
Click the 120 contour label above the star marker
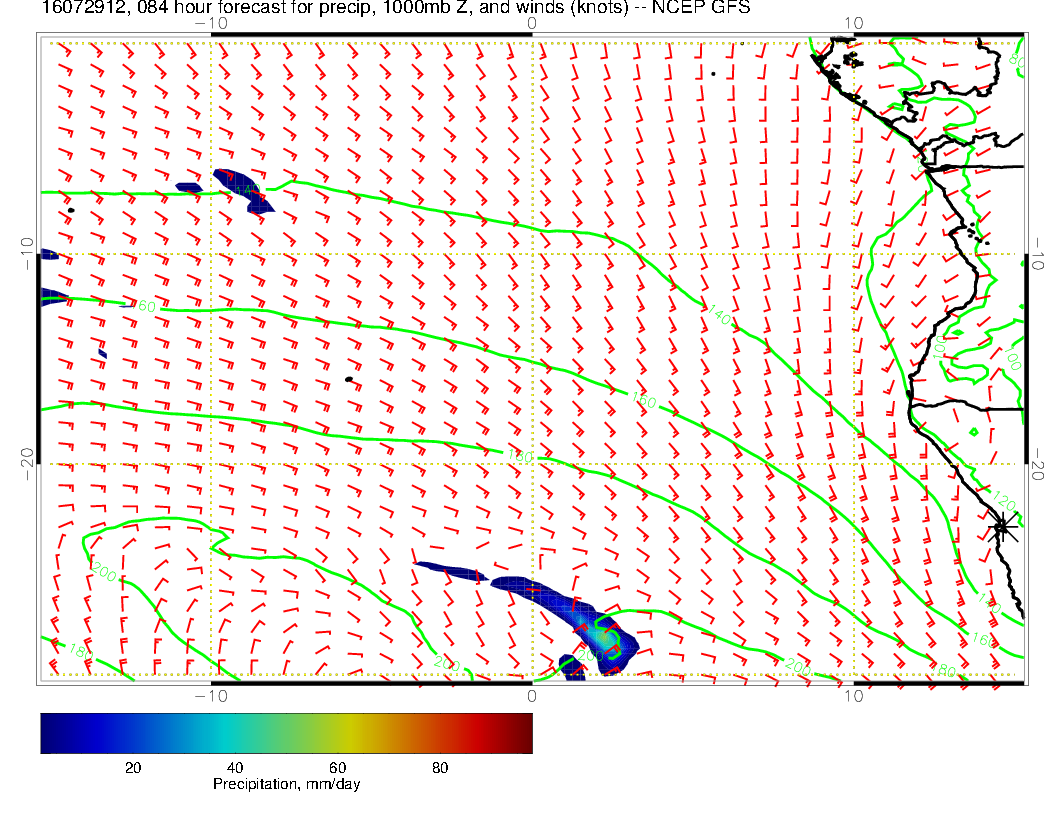click(x=1003, y=501)
